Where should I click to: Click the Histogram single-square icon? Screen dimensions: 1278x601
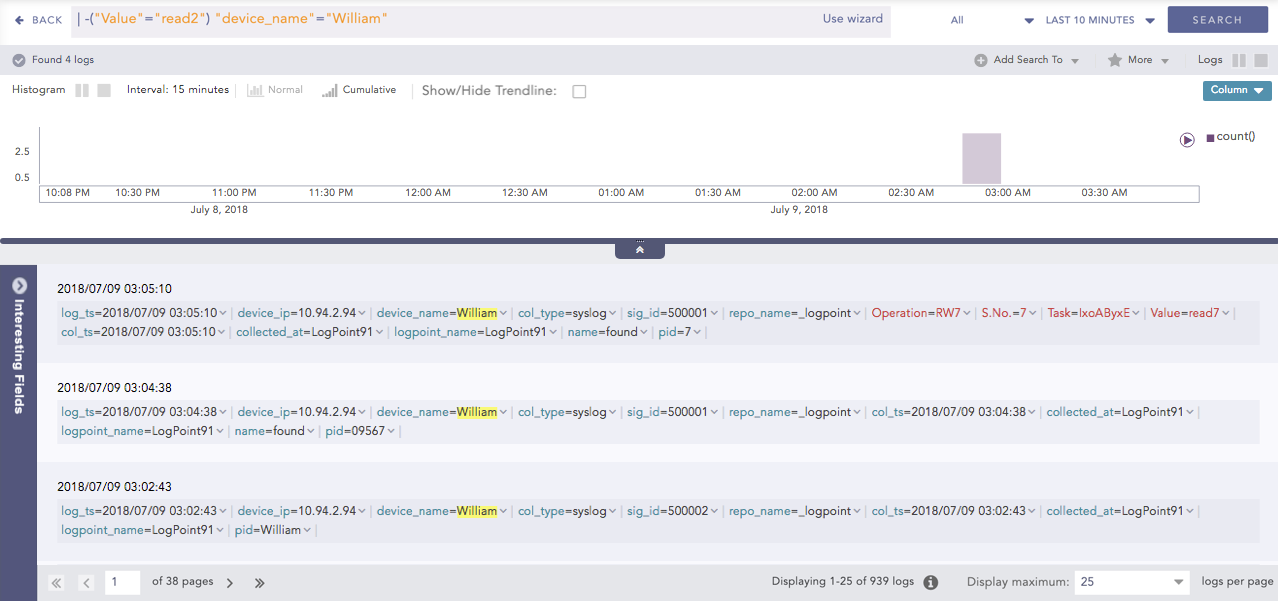(104, 90)
